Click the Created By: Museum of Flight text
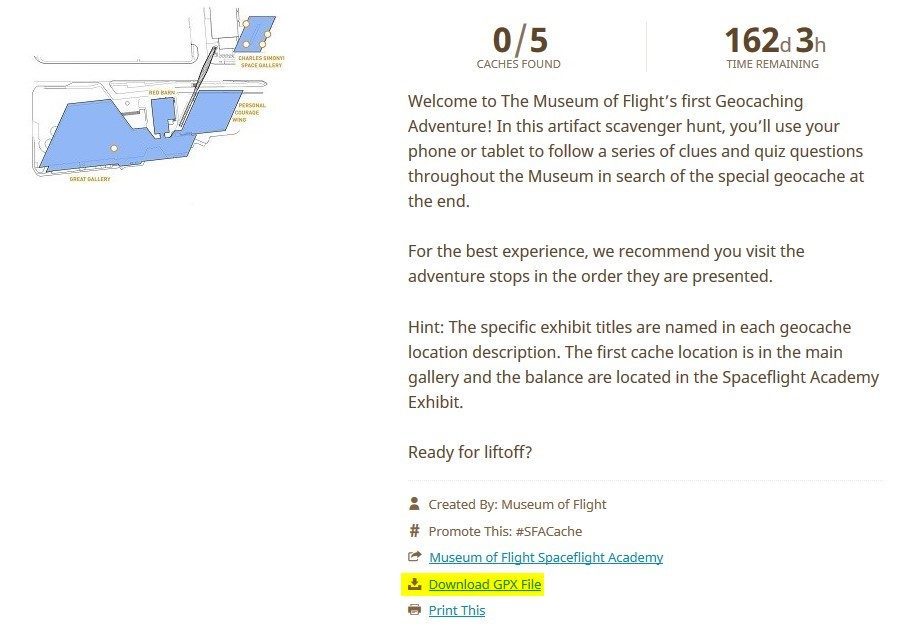The width and height of the screenshot is (908, 630). (517, 504)
